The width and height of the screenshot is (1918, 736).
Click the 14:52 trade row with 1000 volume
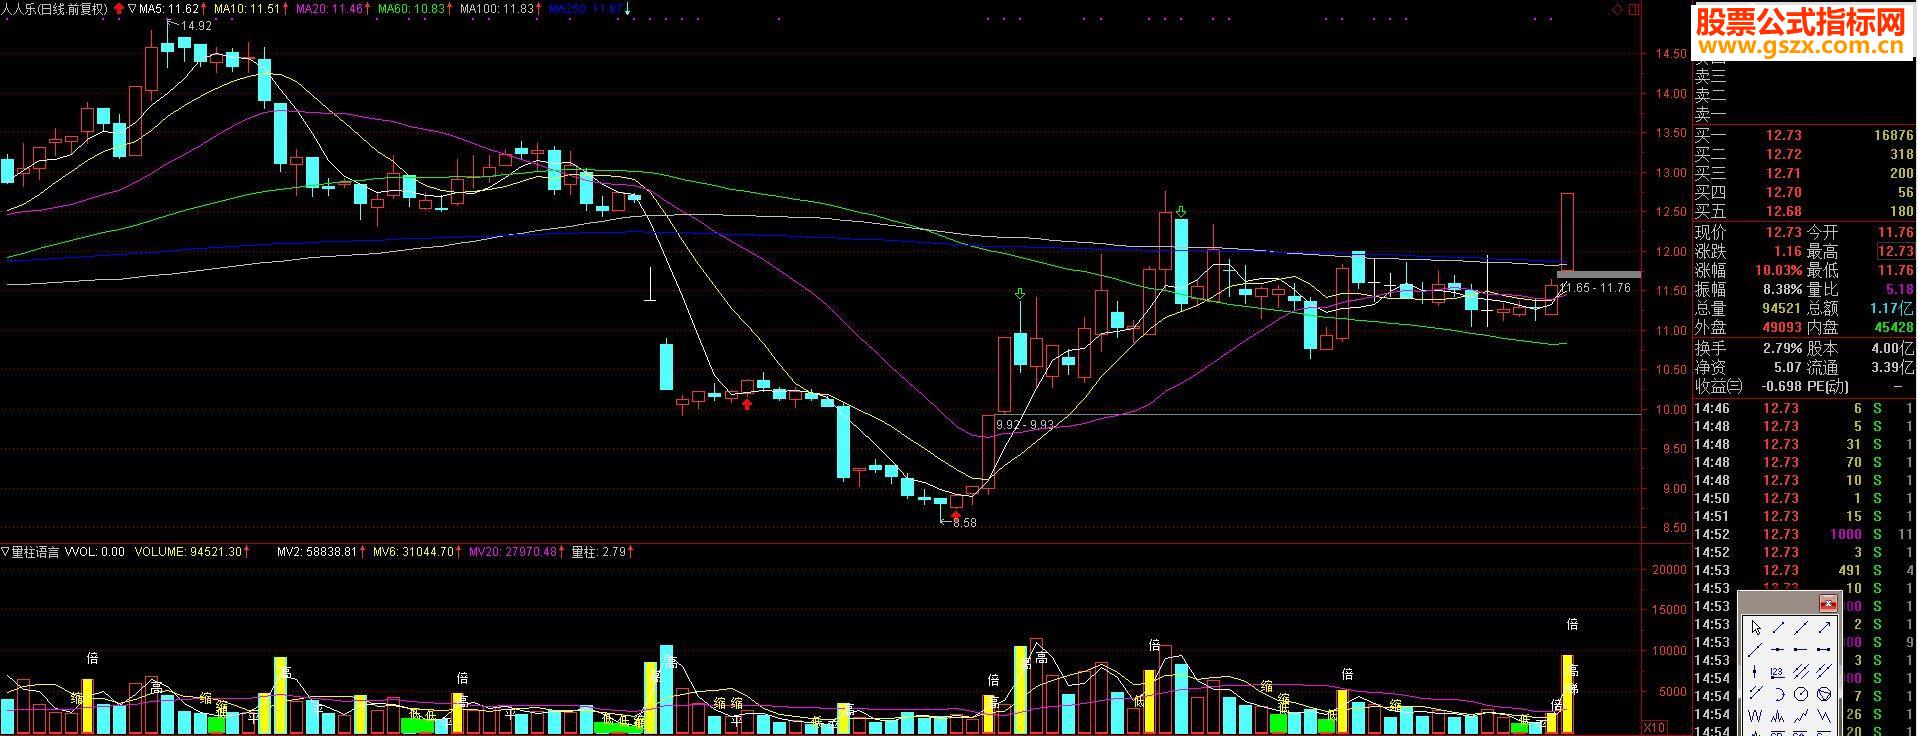[x=1803, y=534]
